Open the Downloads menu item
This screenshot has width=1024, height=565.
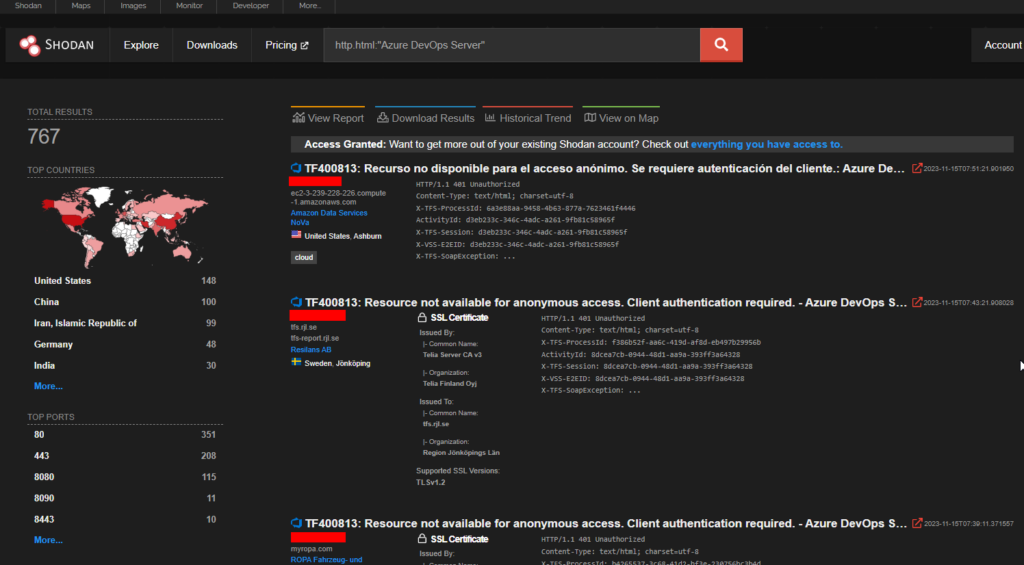coord(212,45)
